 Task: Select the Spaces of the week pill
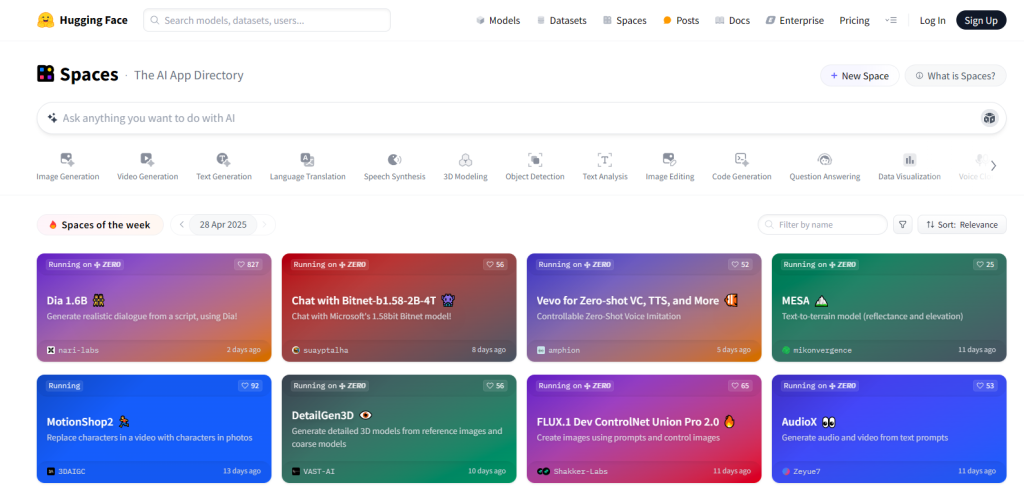[x=99, y=225]
